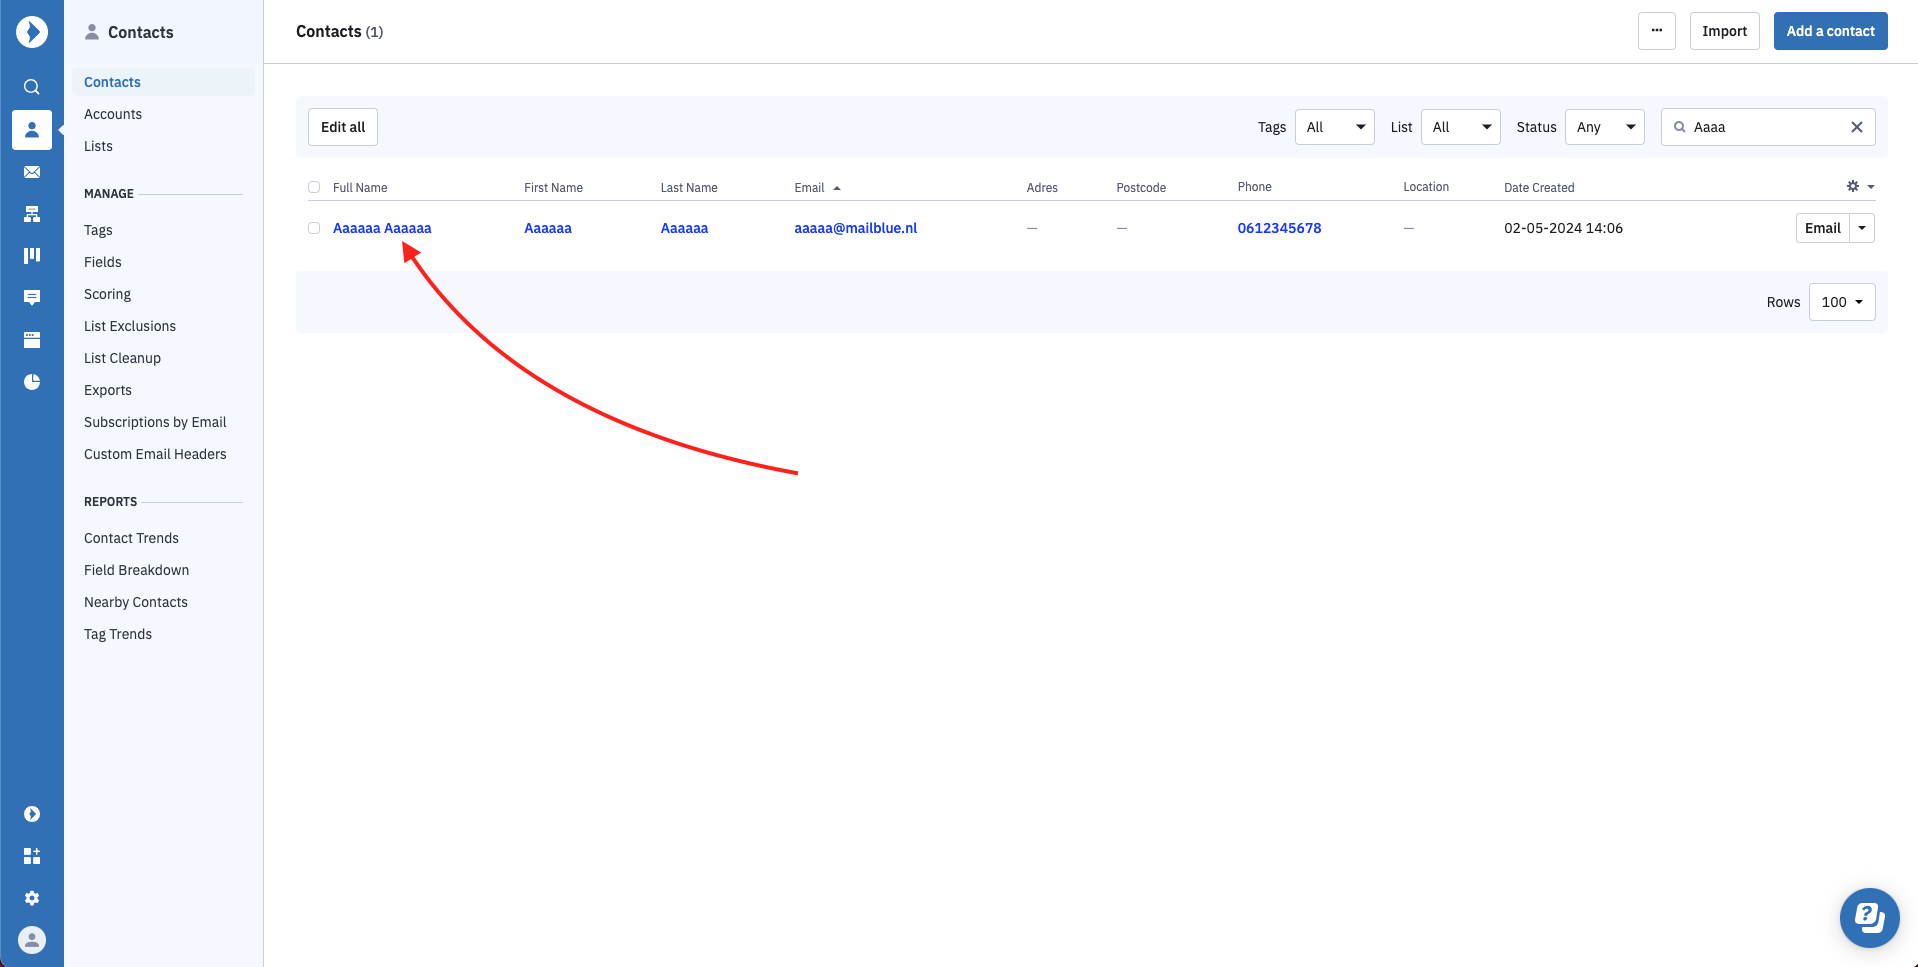
Task: Open Field Breakdown report
Action: [136, 570]
